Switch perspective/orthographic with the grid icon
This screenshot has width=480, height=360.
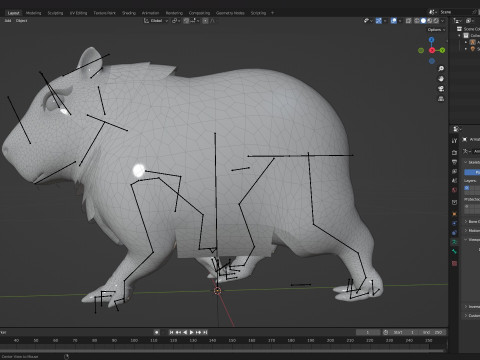pos(441,99)
